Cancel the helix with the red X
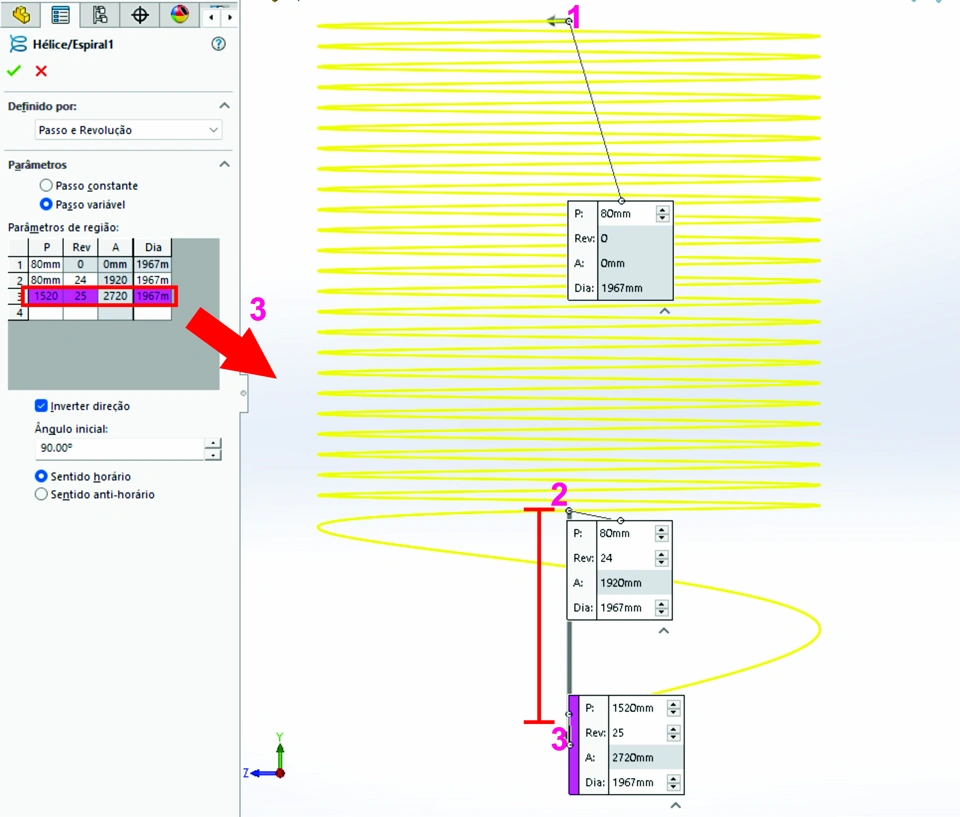960x817 pixels. point(41,71)
